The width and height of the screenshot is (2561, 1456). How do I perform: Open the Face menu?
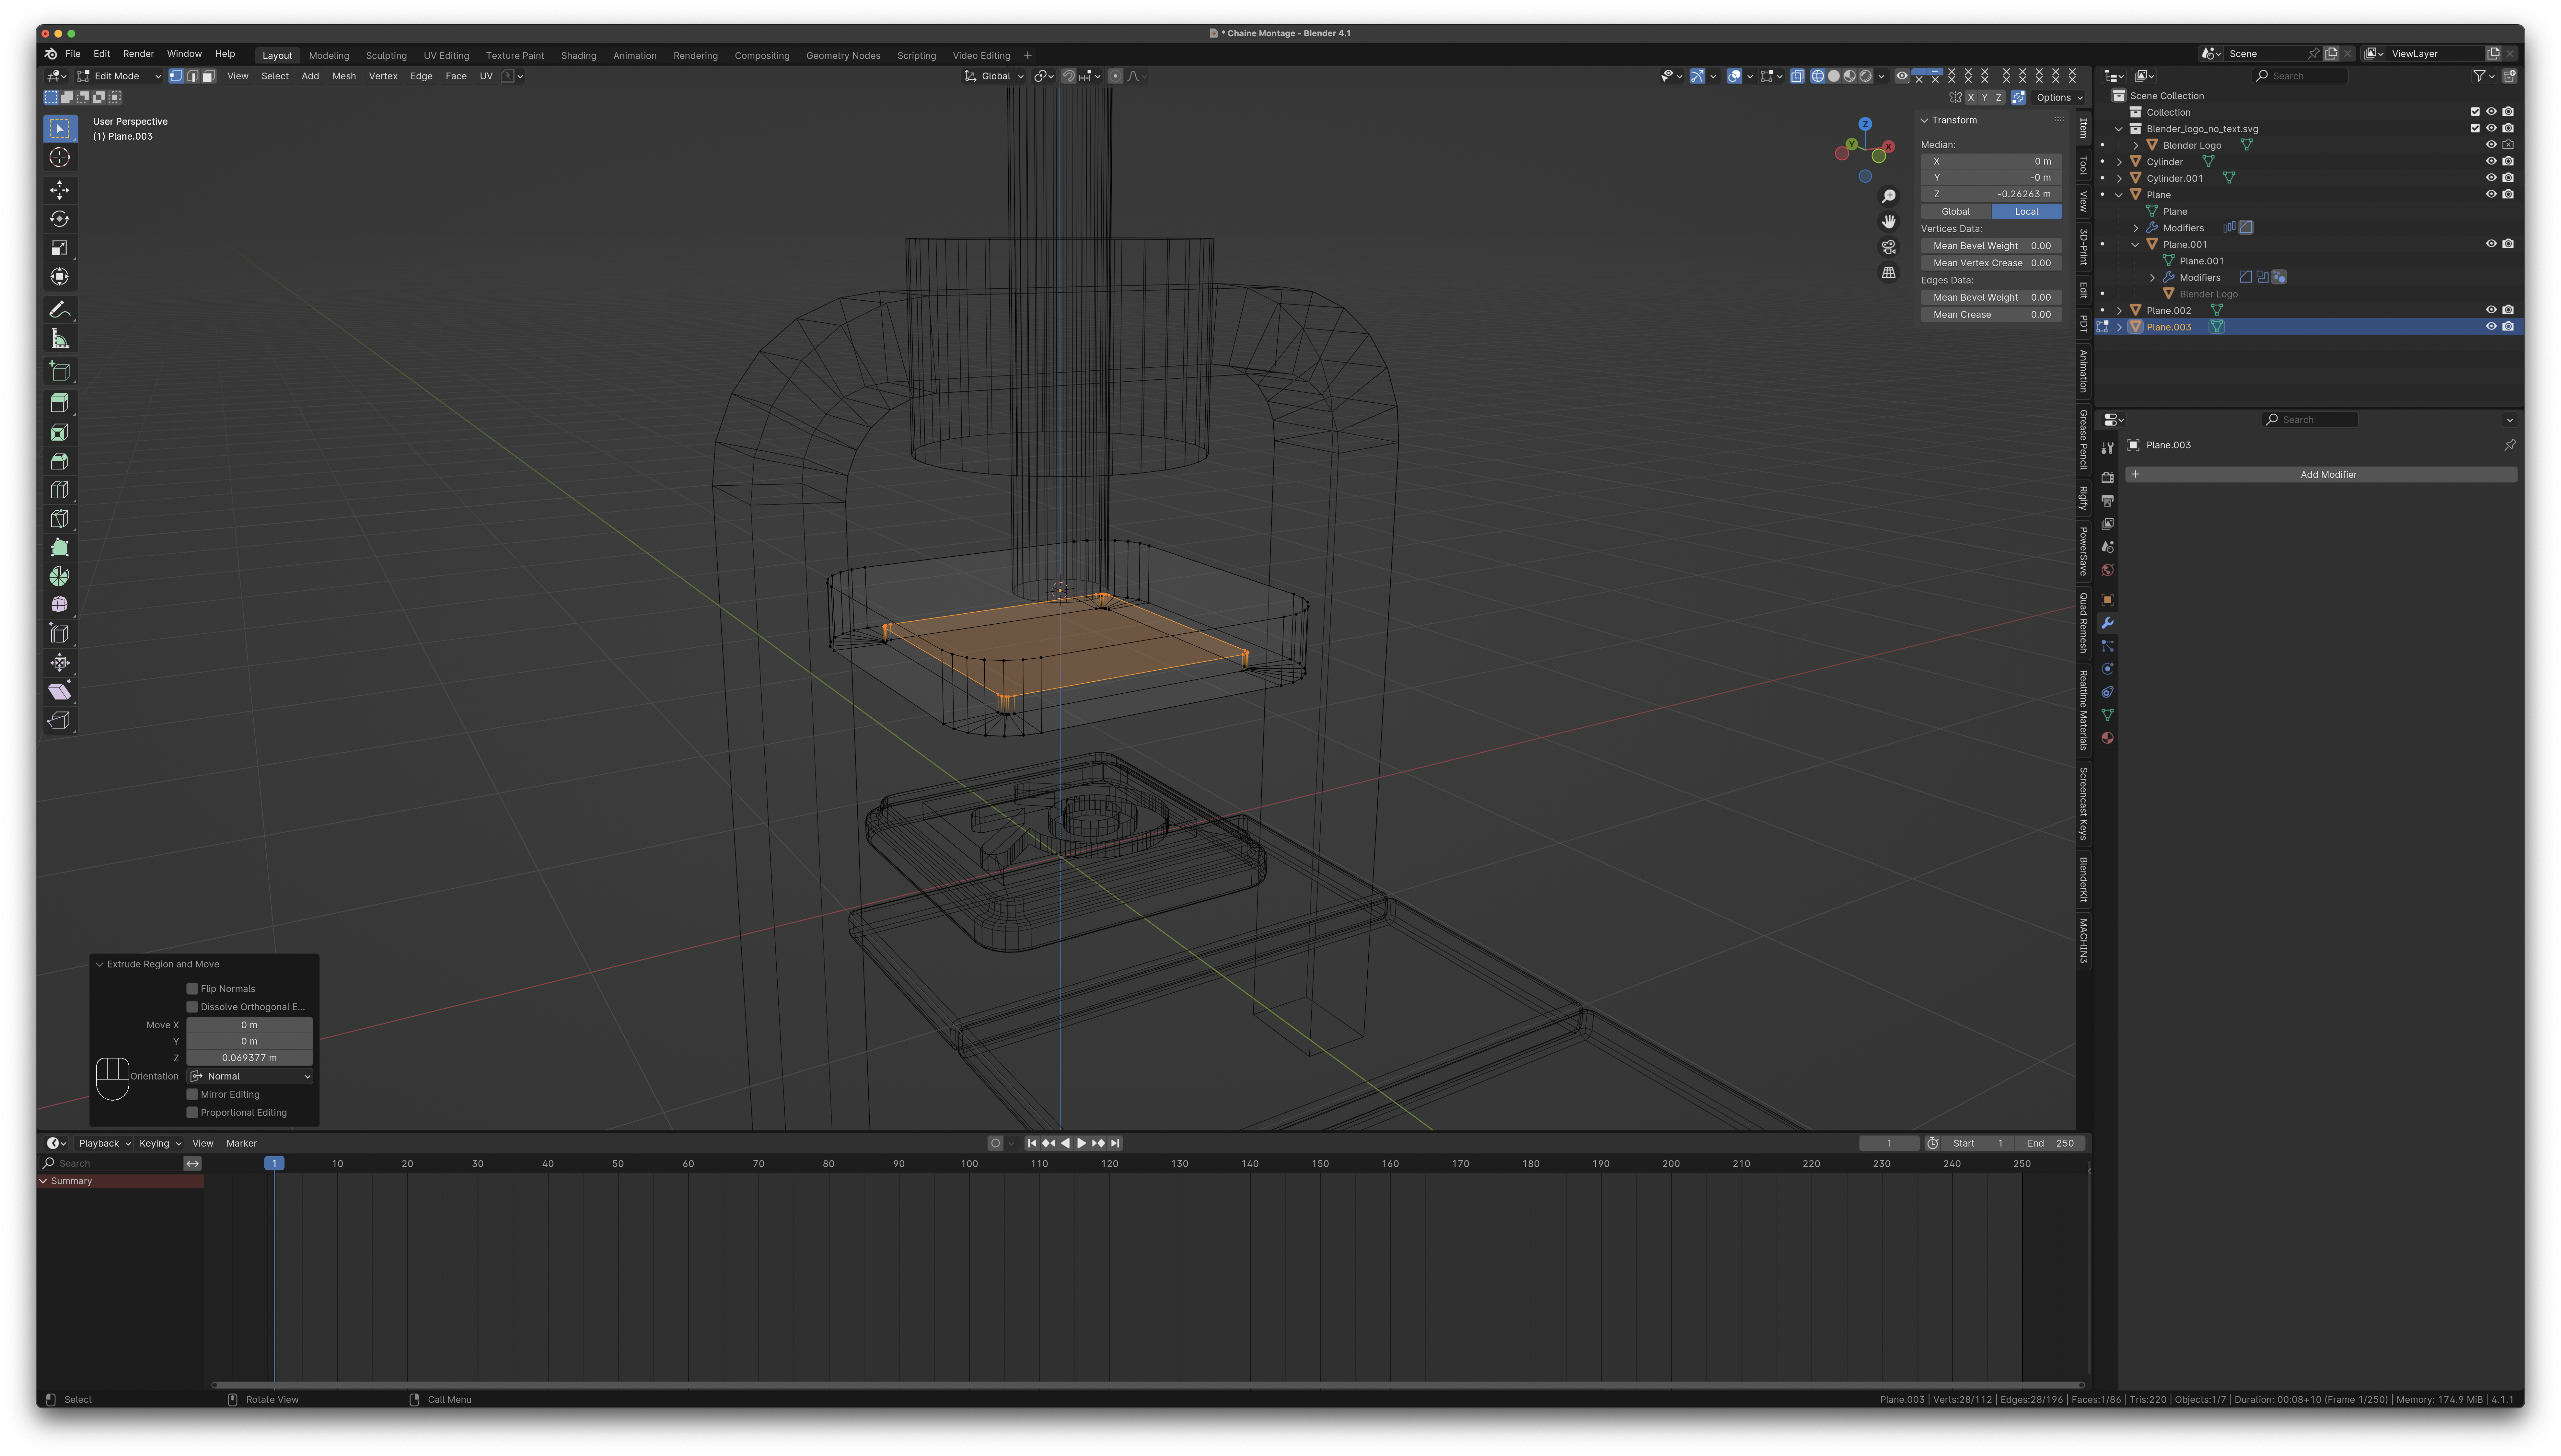pos(456,76)
